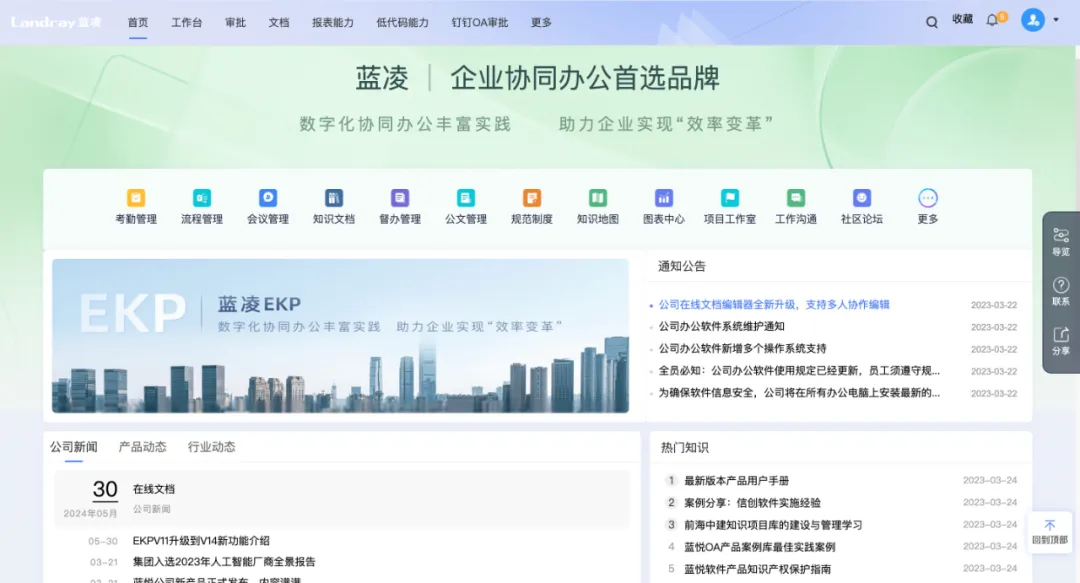Click the 蓝凌EKP city skyline banner
1080x583 pixels.
(x=340, y=336)
